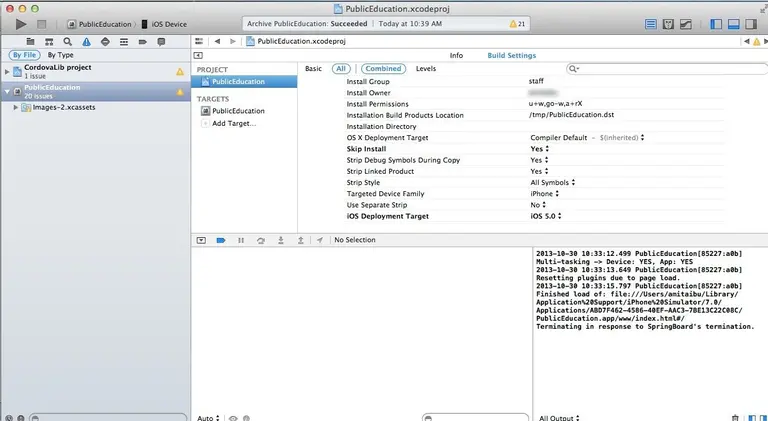Open the breakpoint navigator icon
This screenshot has height=421, width=768.
coord(143,42)
